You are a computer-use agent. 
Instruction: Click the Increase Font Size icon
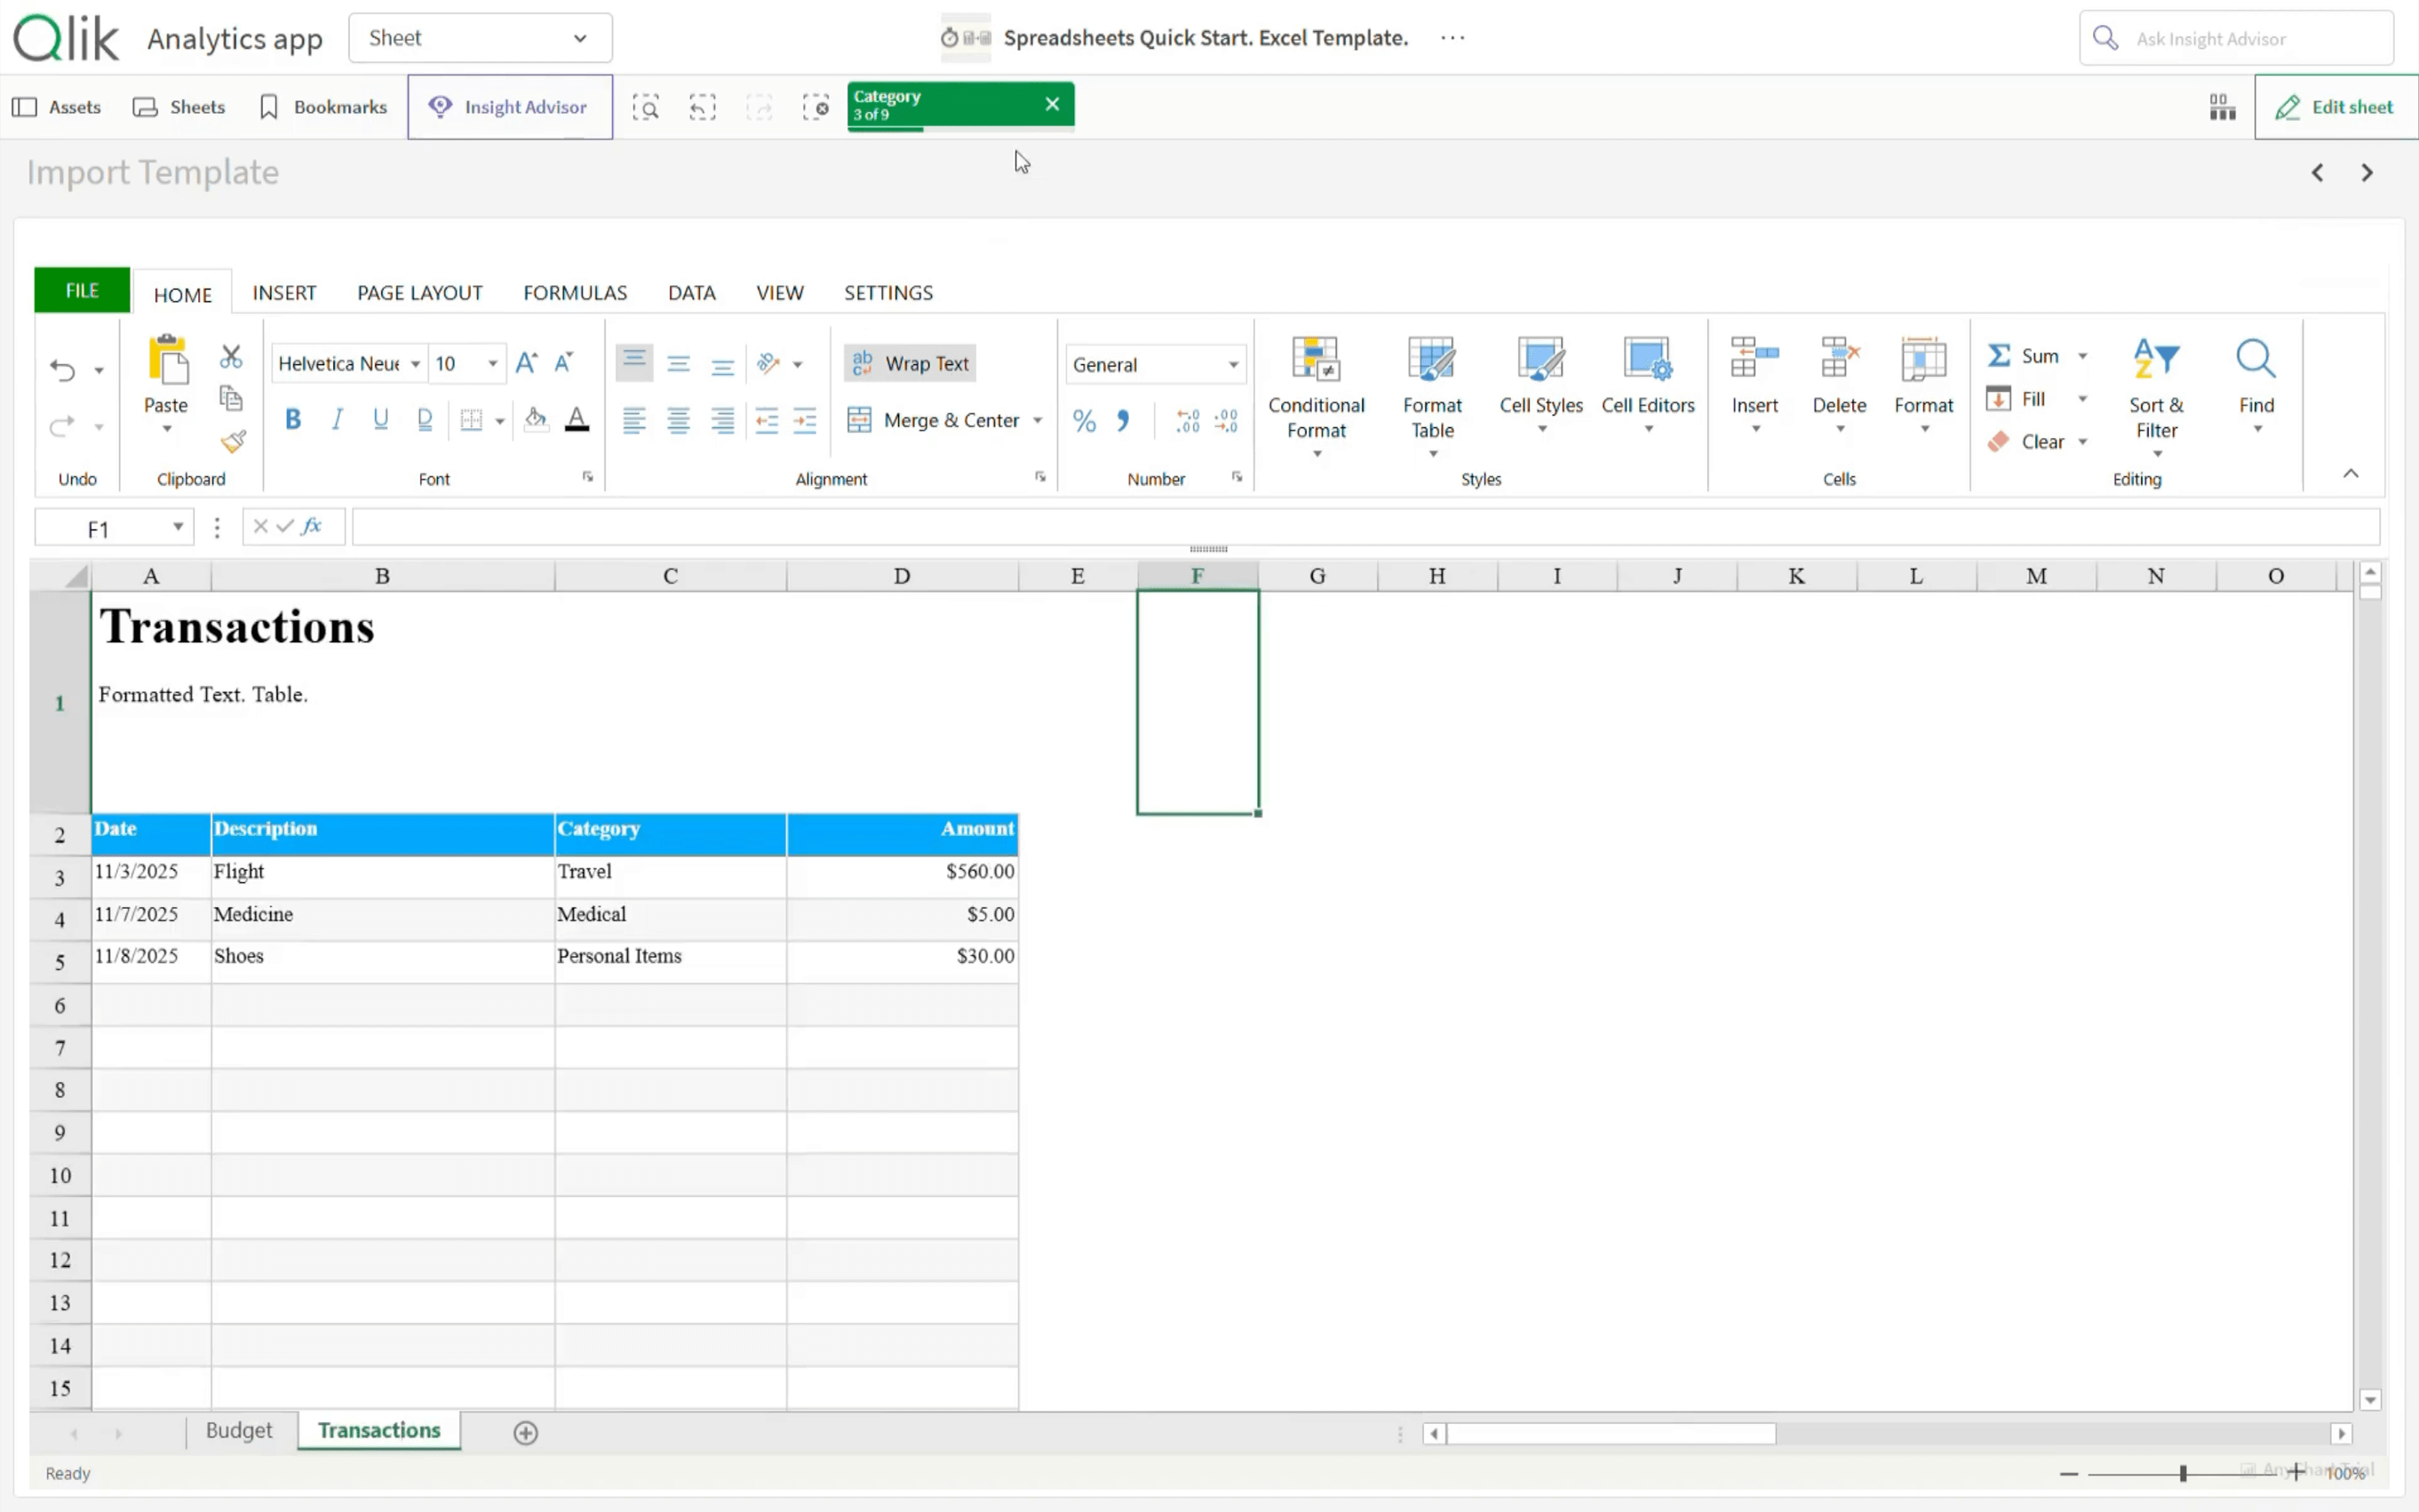point(526,363)
